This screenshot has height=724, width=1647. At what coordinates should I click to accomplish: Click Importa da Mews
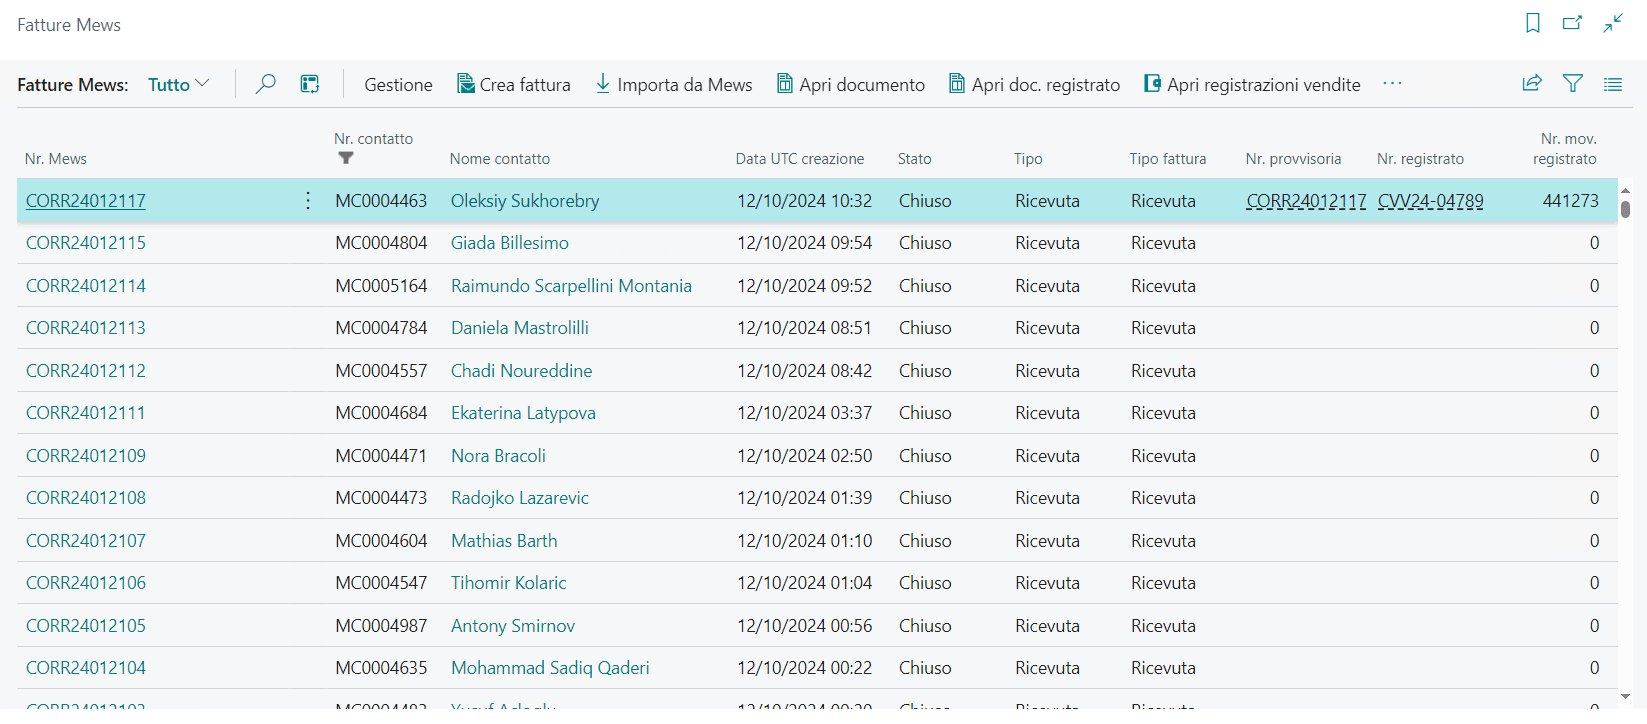674,85
